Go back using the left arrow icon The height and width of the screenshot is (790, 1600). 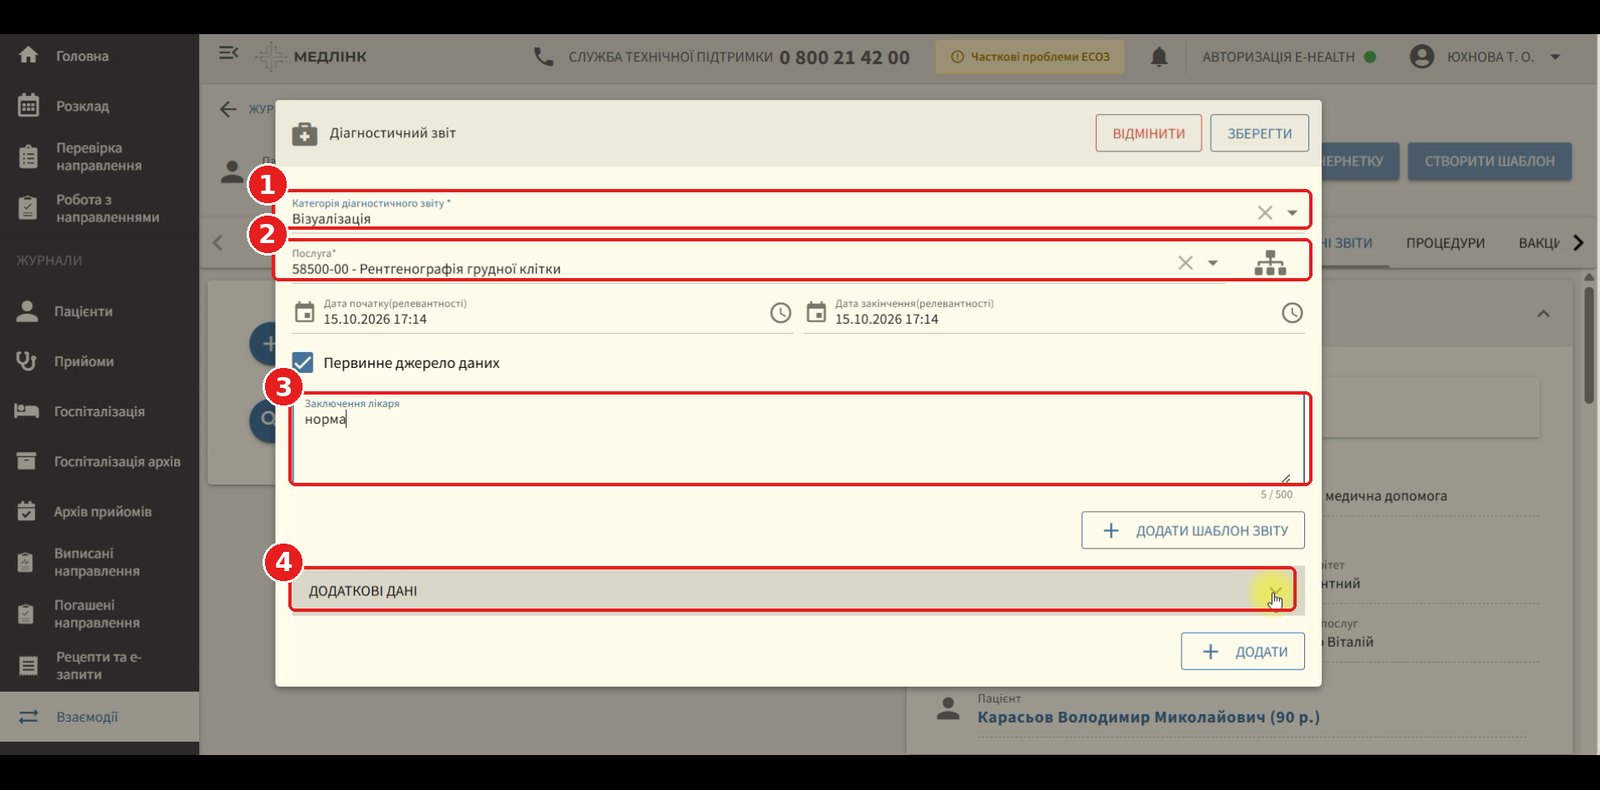[x=228, y=109]
